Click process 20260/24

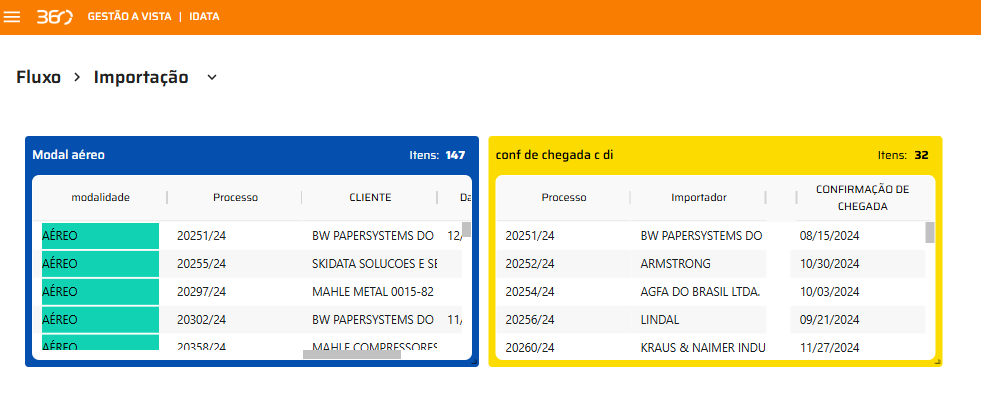[x=530, y=347]
